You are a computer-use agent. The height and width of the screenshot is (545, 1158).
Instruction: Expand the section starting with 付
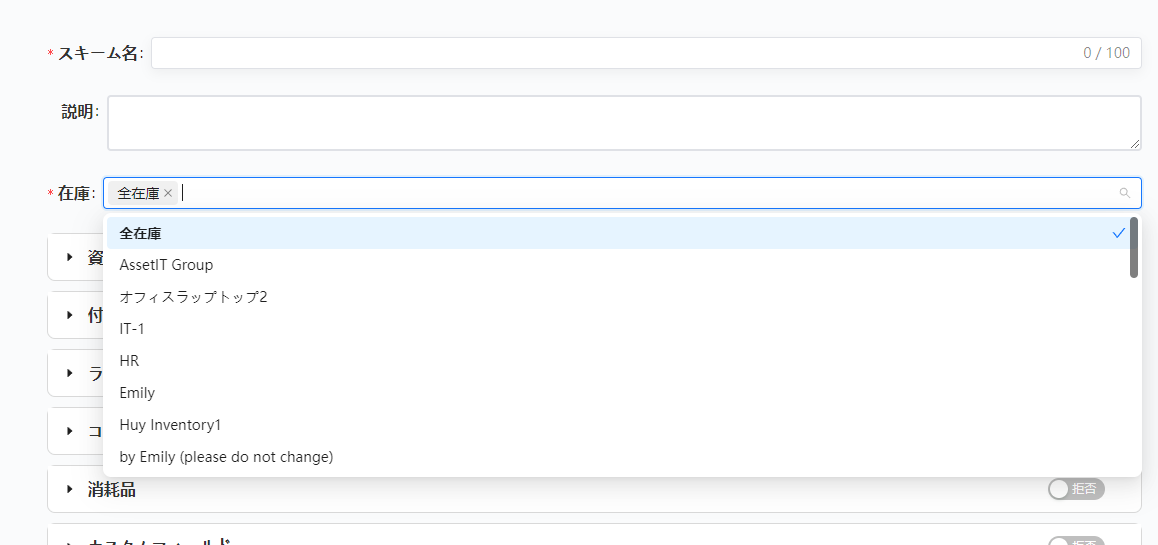pos(70,315)
